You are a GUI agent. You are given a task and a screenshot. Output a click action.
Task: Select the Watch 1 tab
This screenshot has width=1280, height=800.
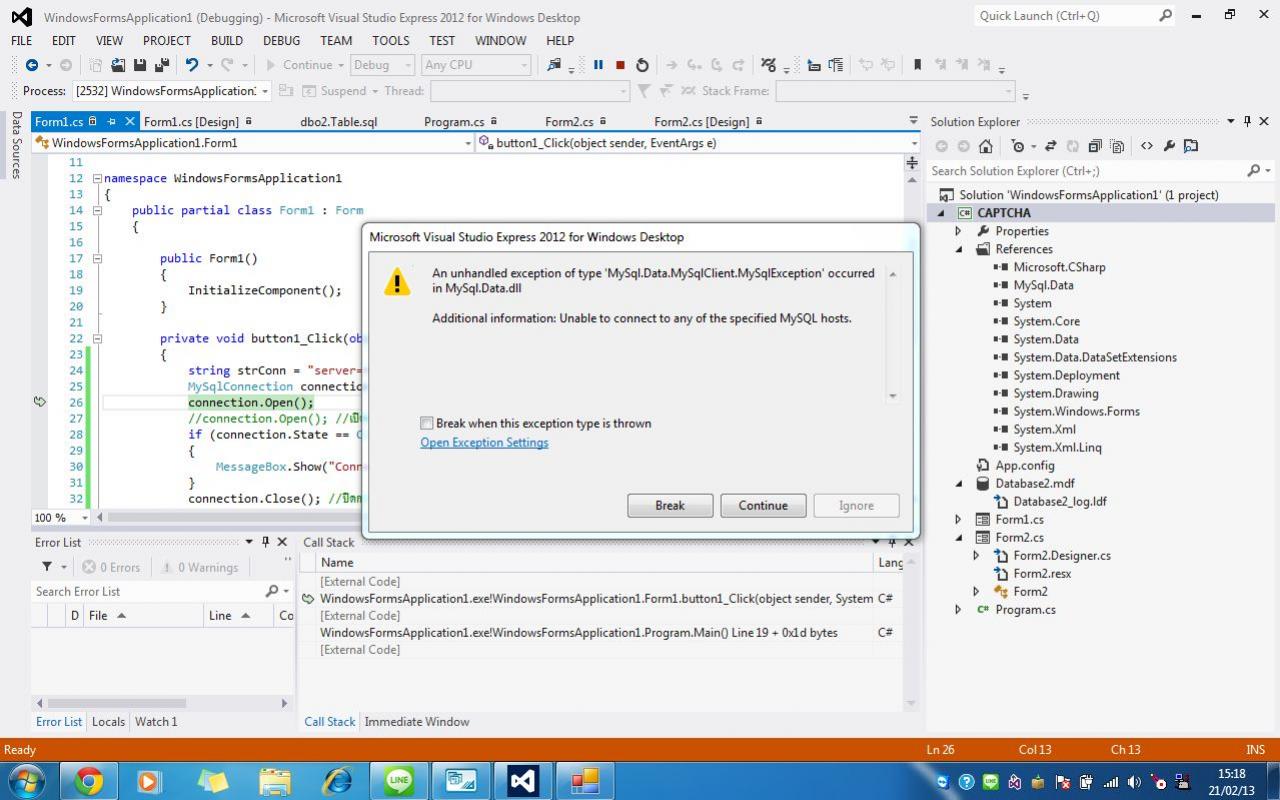pos(156,721)
